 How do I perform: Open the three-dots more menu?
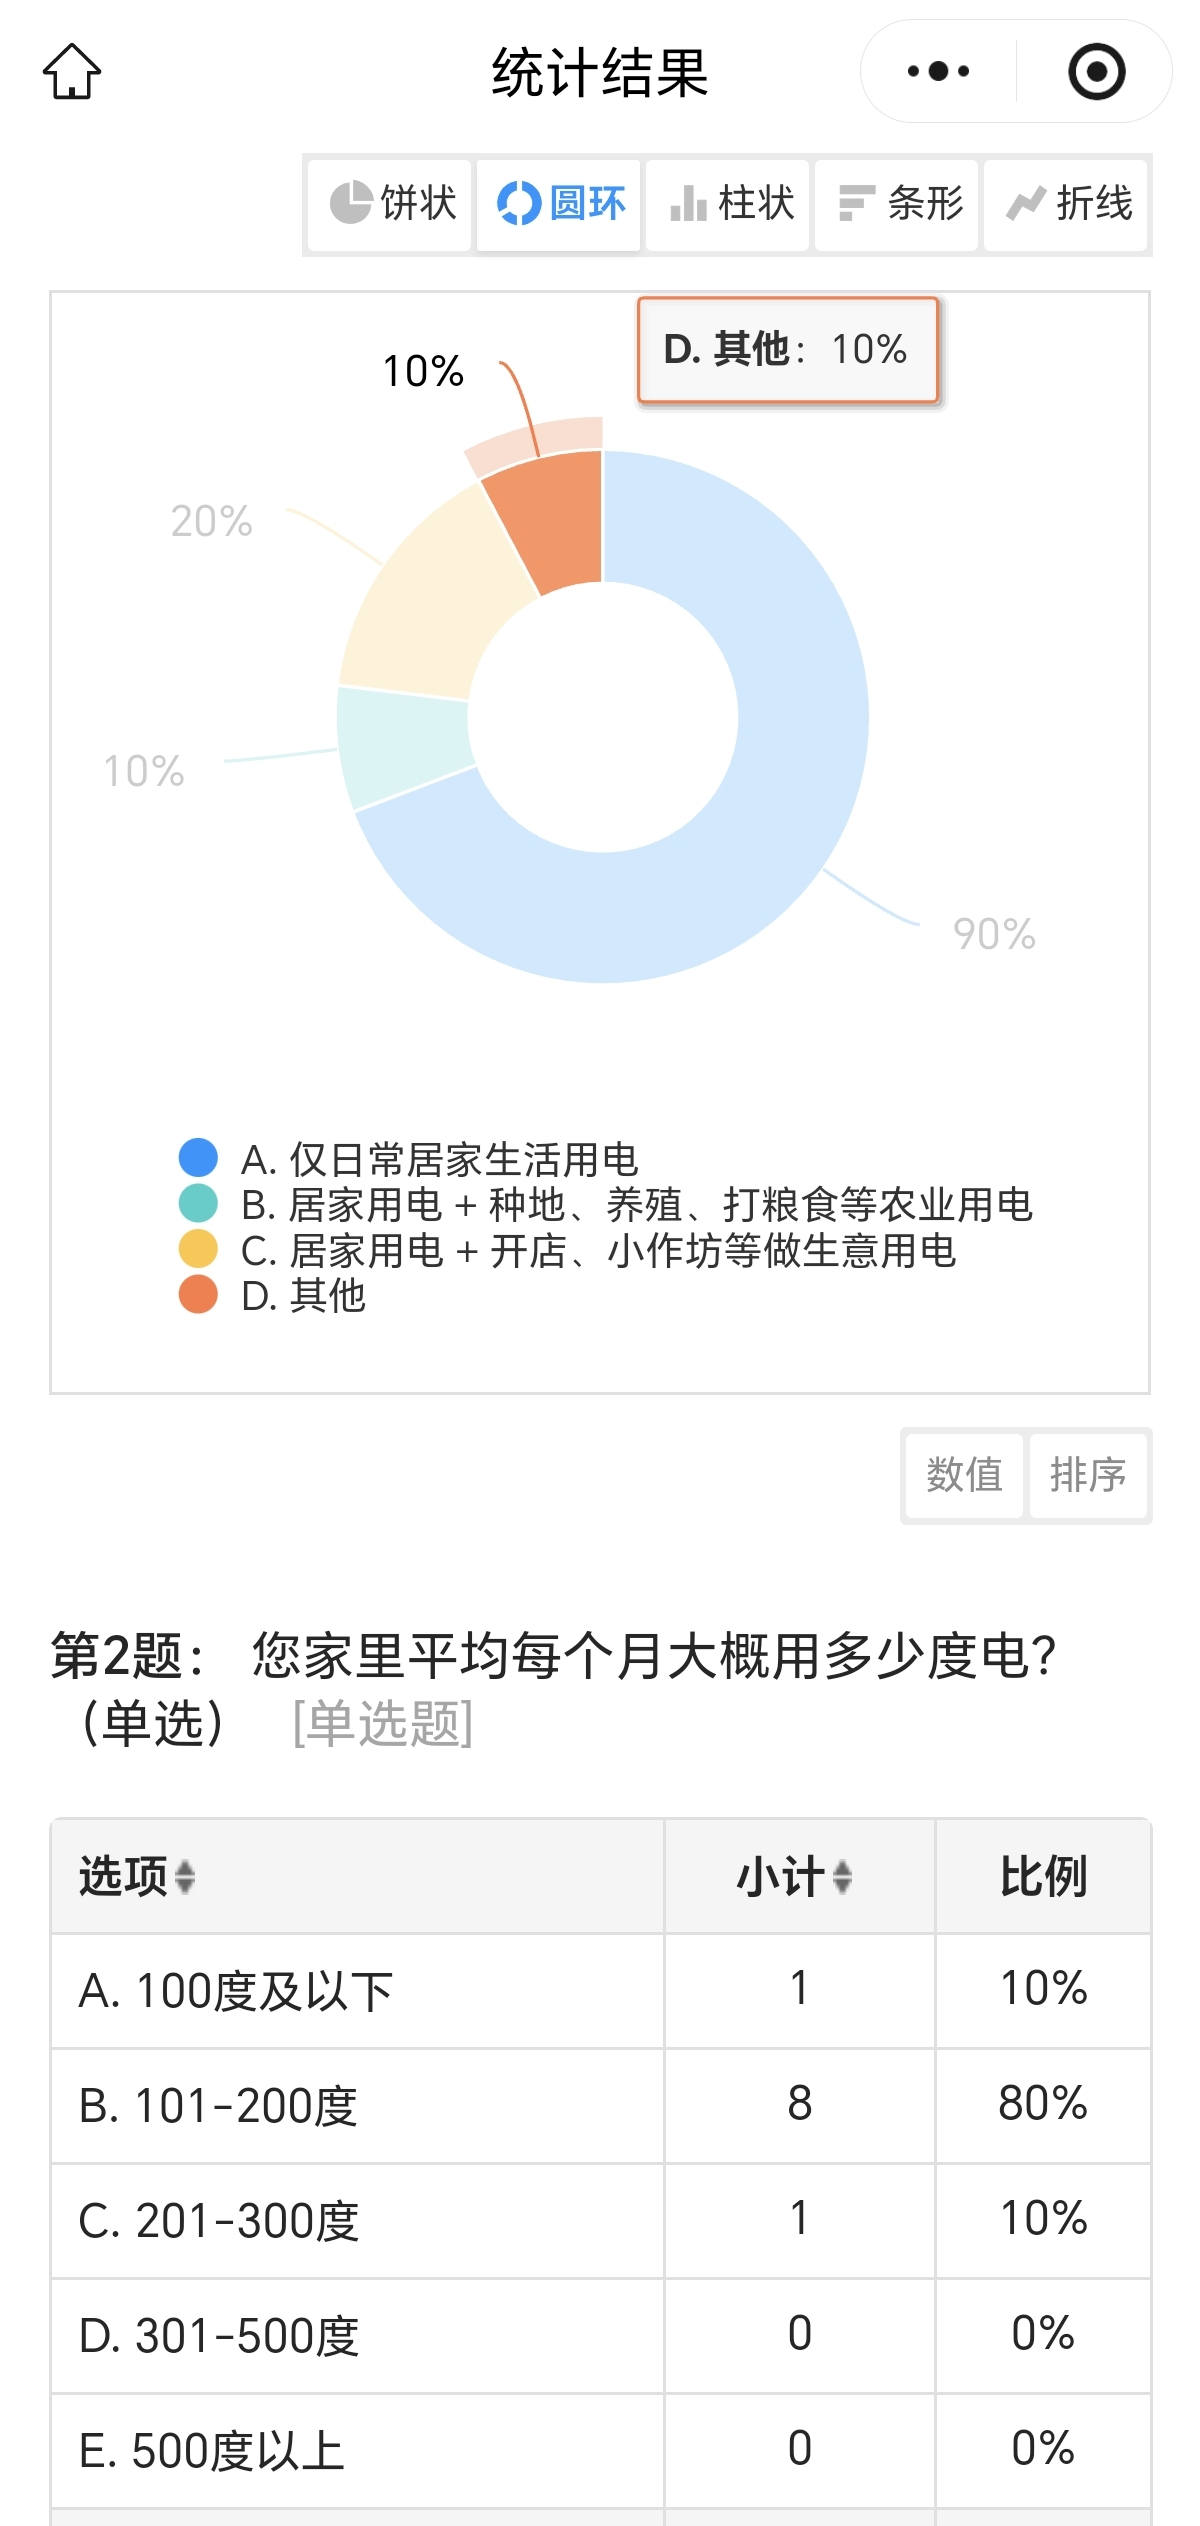pyautogui.click(x=938, y=71)
